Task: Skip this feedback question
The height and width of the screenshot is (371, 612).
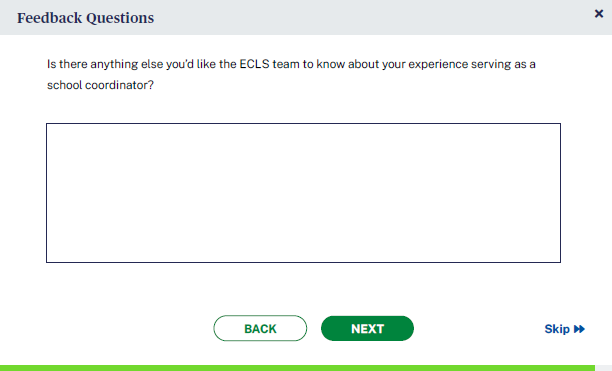Action: pyautogui.click(x=564, y=329)
